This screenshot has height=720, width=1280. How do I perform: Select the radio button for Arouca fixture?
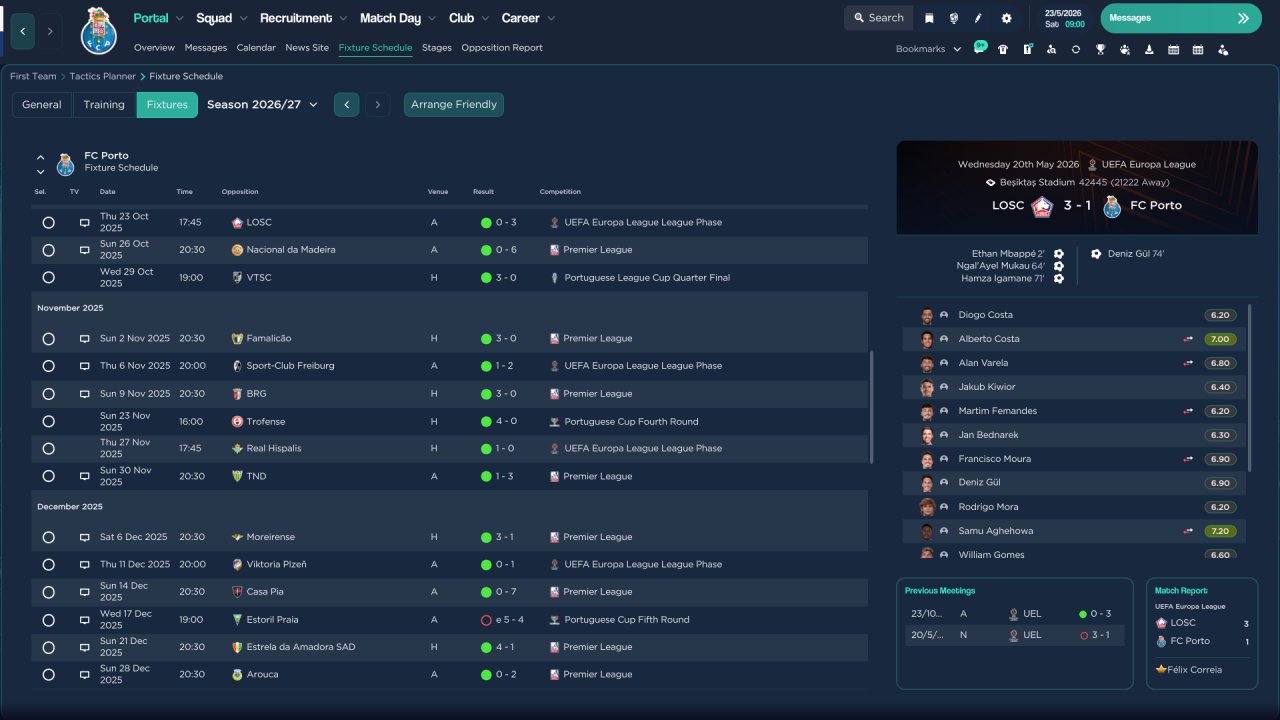tap(48, 675)
